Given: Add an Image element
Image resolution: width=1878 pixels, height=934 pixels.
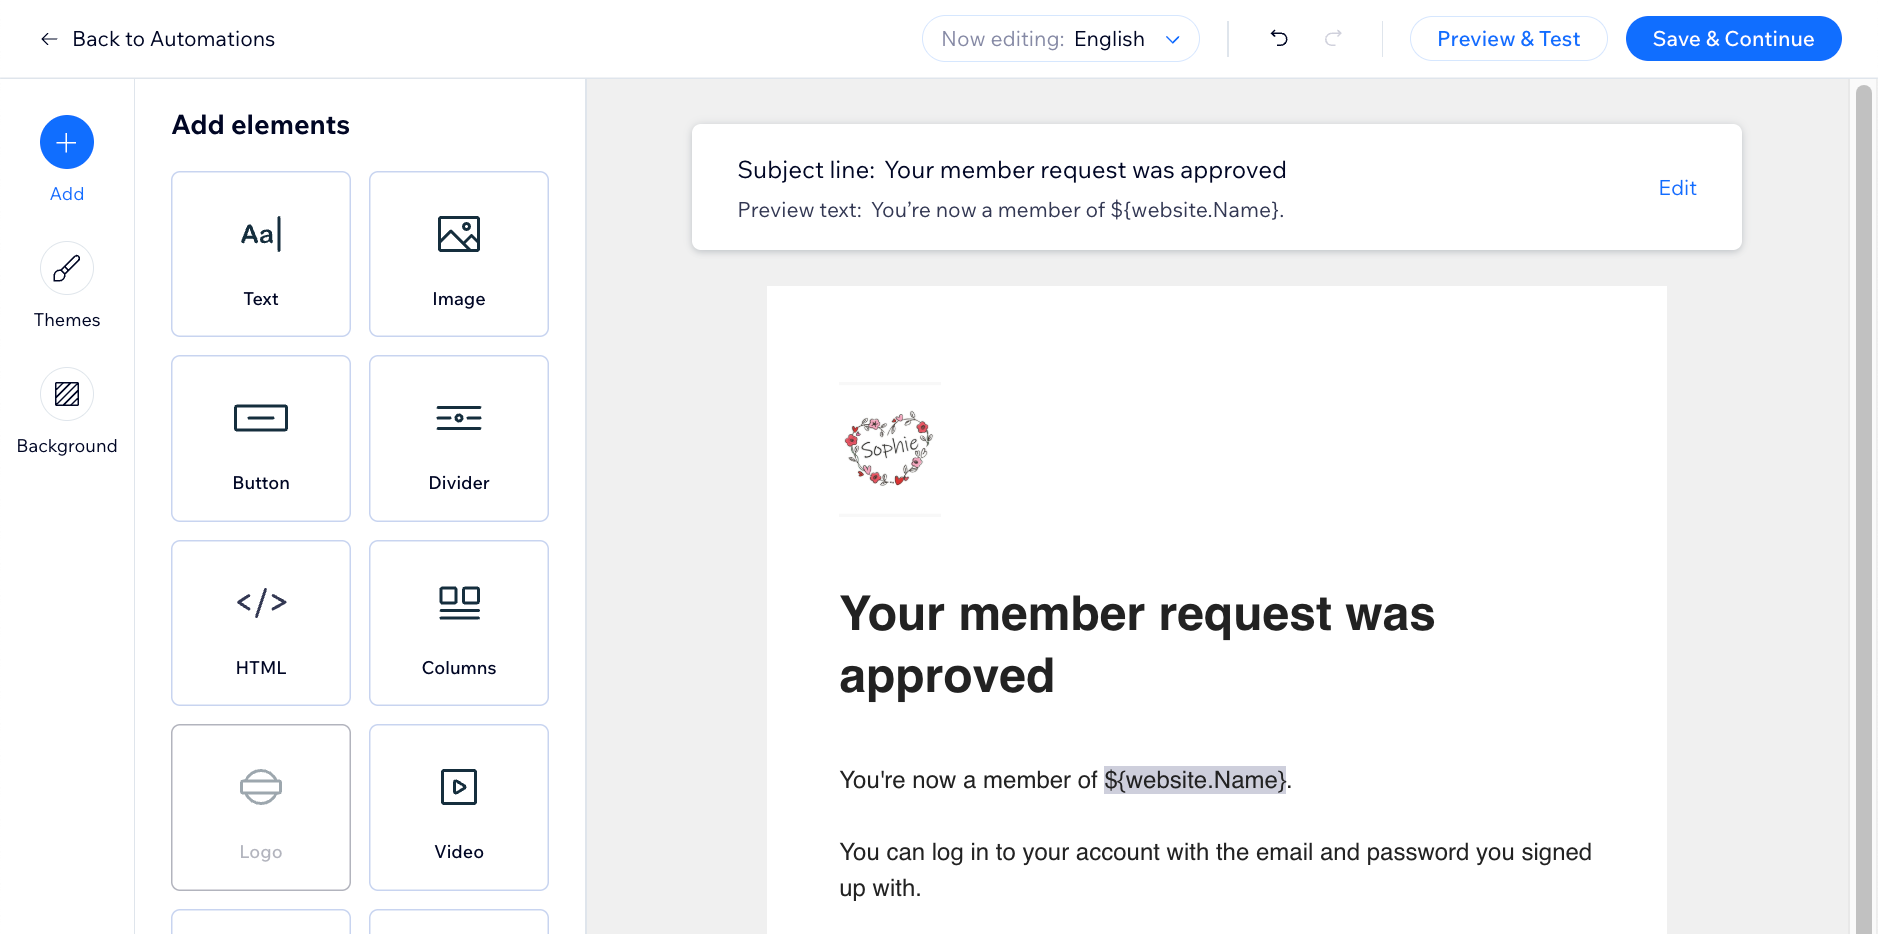Looking at the screenshot, I should pyautogui.click(x=458, y=254).
